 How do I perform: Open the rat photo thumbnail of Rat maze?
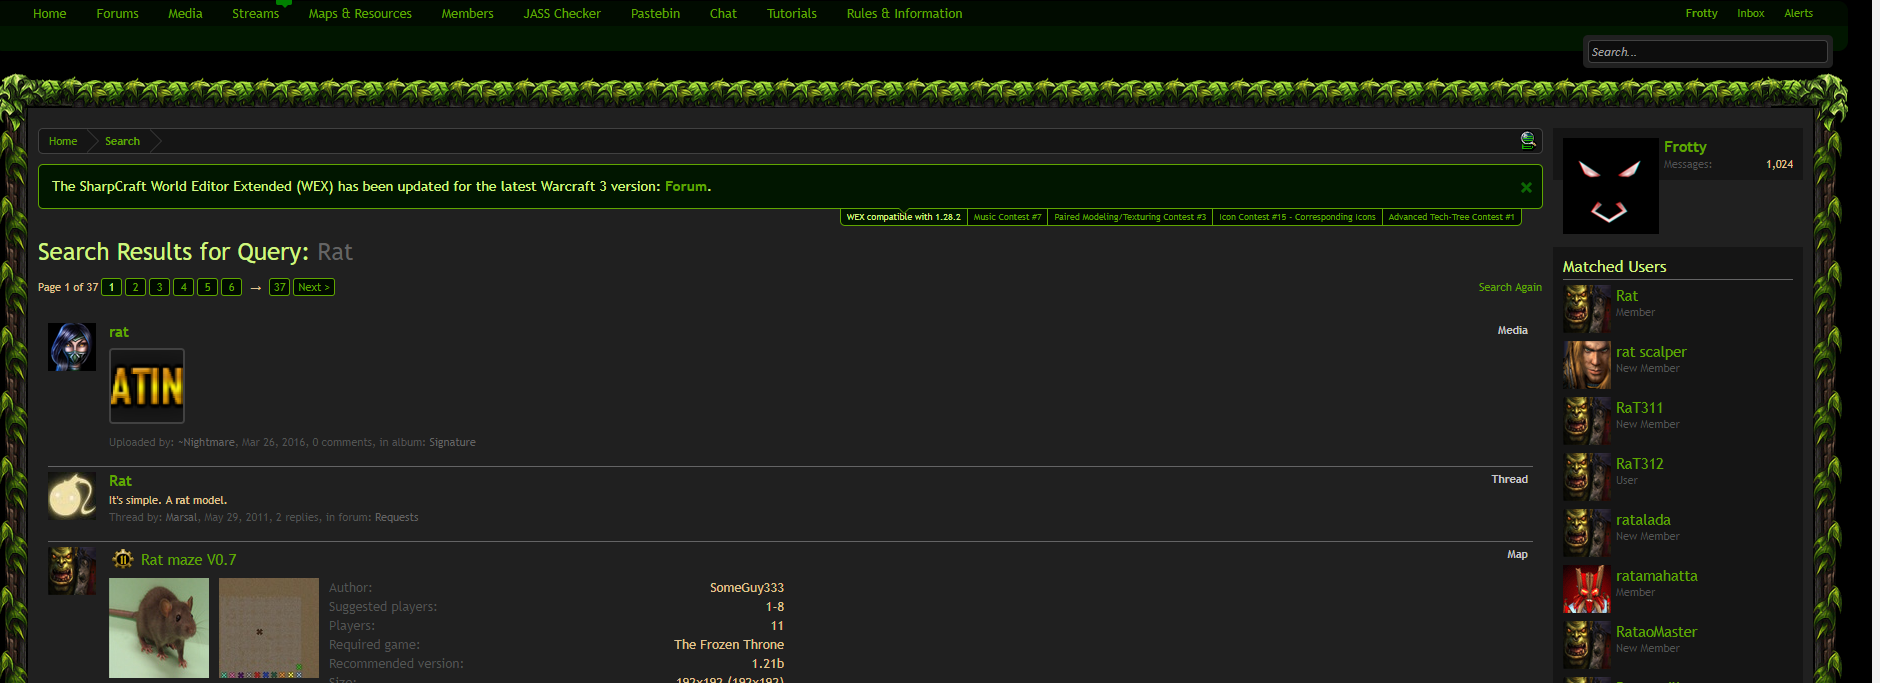click(x=159, y=628)
